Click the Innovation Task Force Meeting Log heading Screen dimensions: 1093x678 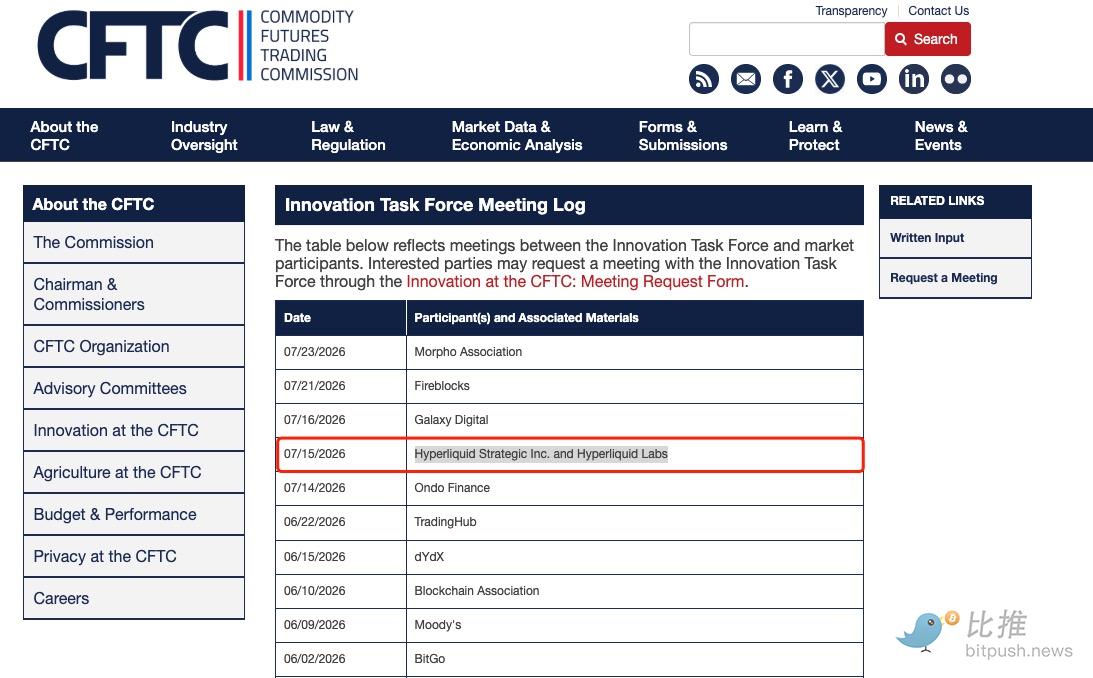click(435, 205)
